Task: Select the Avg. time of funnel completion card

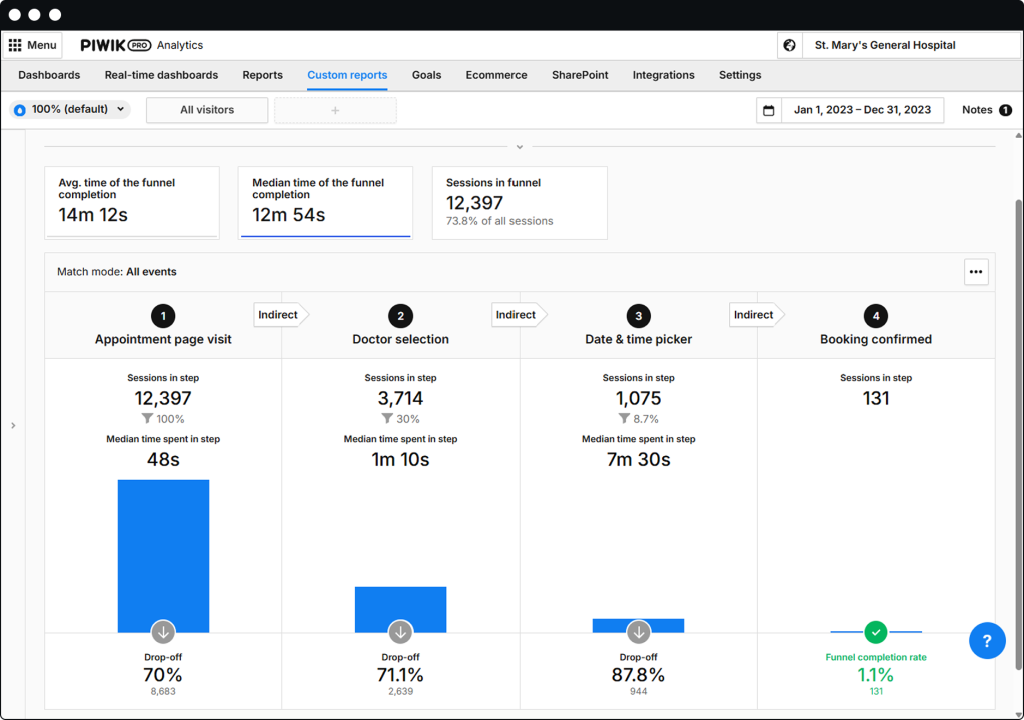Action: (131, 202)
